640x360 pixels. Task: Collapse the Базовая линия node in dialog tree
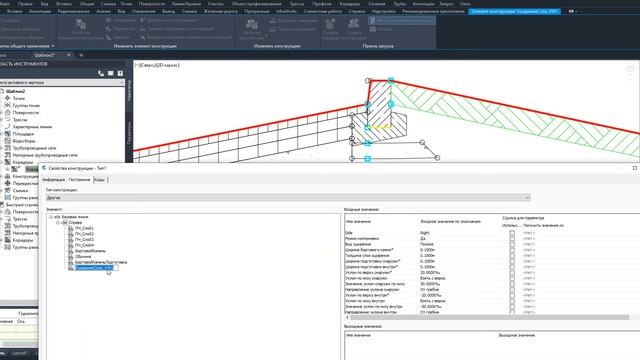point(51,217)
